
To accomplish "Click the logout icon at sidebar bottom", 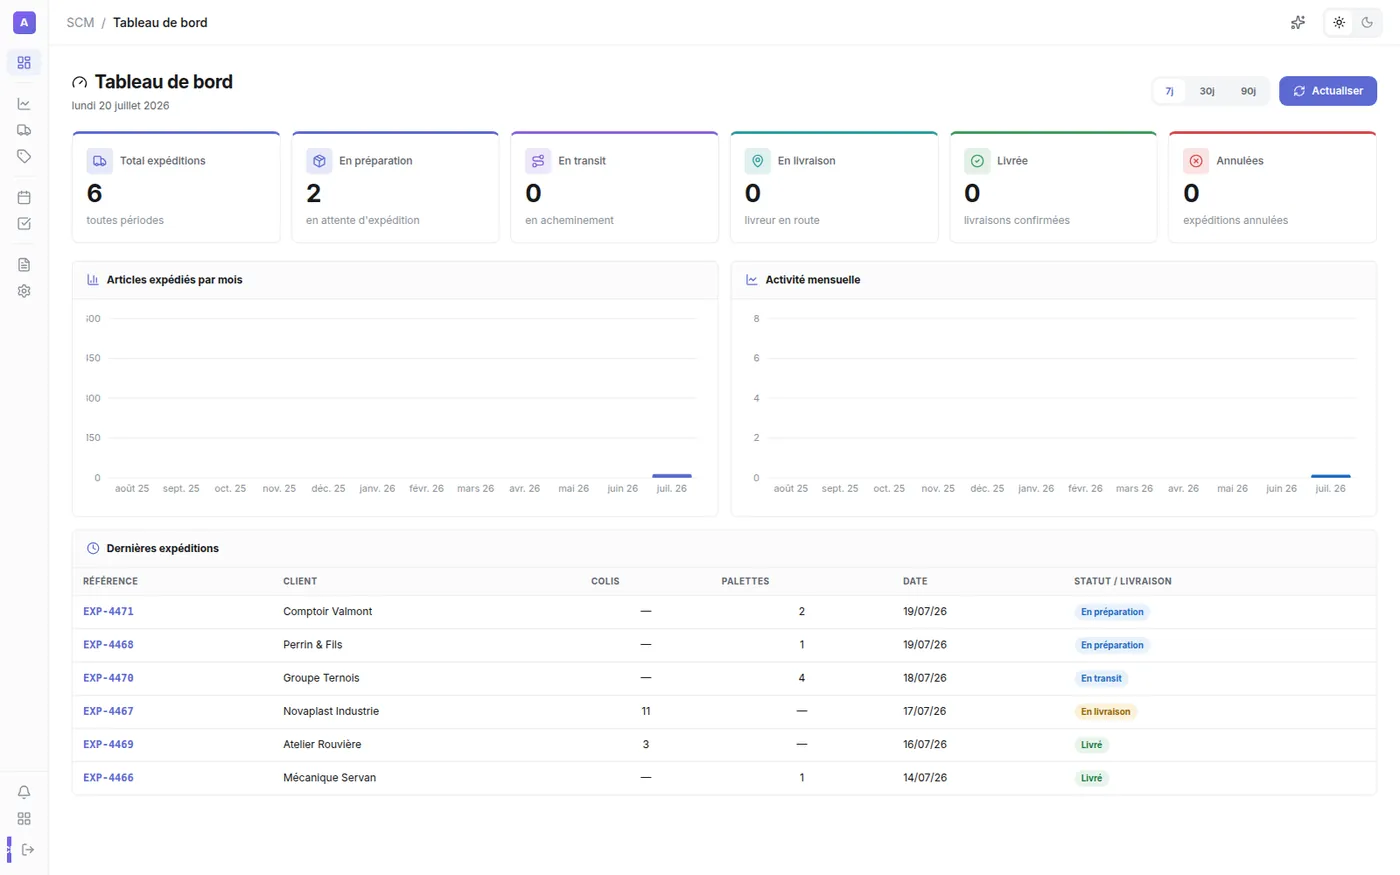I will [27, 850].
